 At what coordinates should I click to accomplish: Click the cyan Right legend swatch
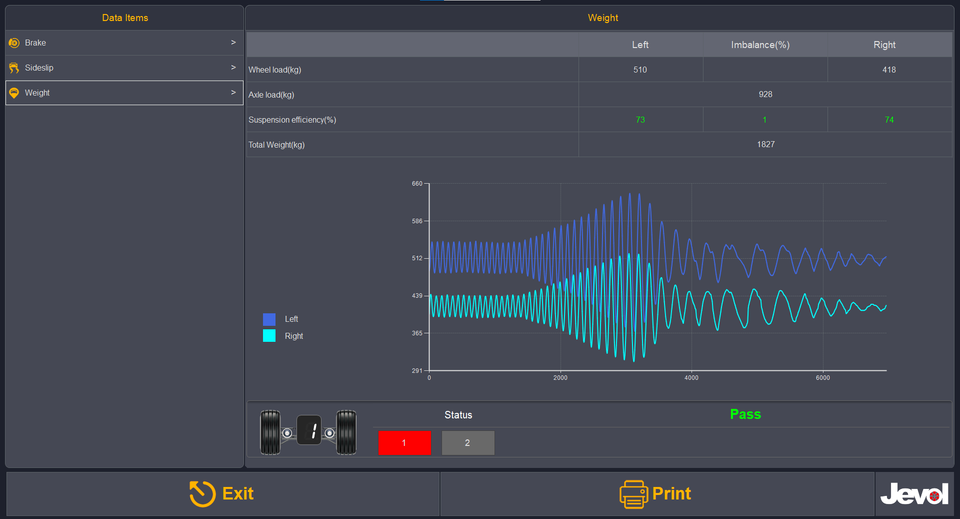[x=269, y=336]
